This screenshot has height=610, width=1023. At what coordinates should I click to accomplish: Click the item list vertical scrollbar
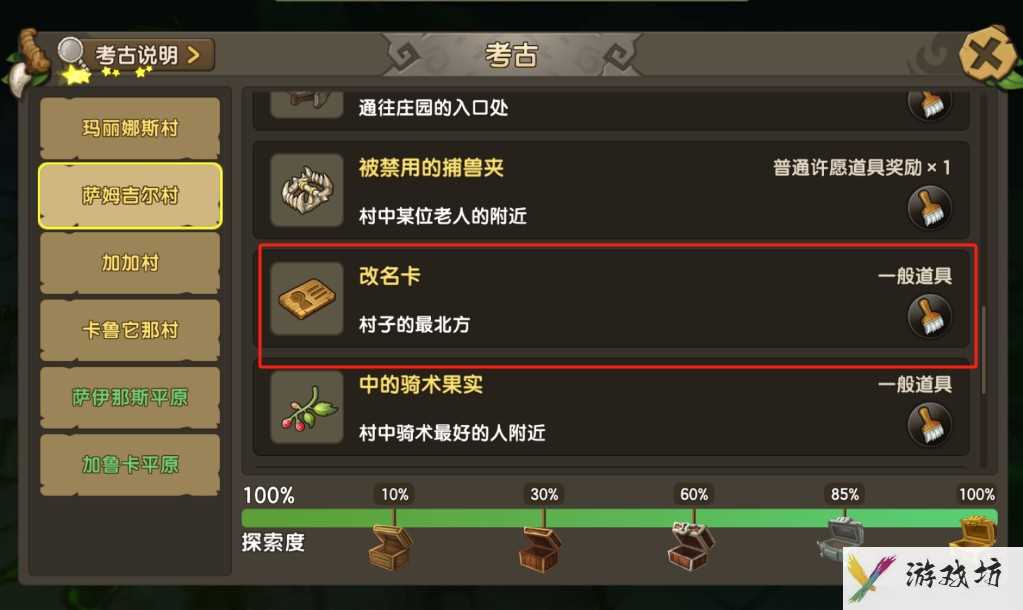[x=983, y=349]
